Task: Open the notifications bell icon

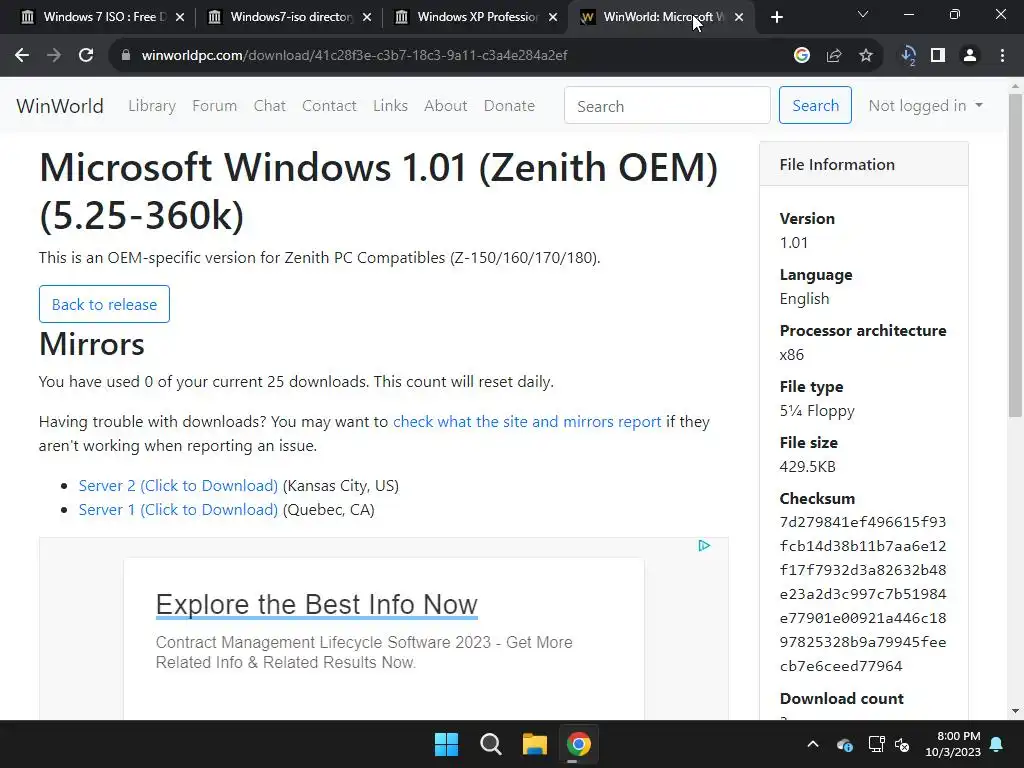Action: pos(997,744)
